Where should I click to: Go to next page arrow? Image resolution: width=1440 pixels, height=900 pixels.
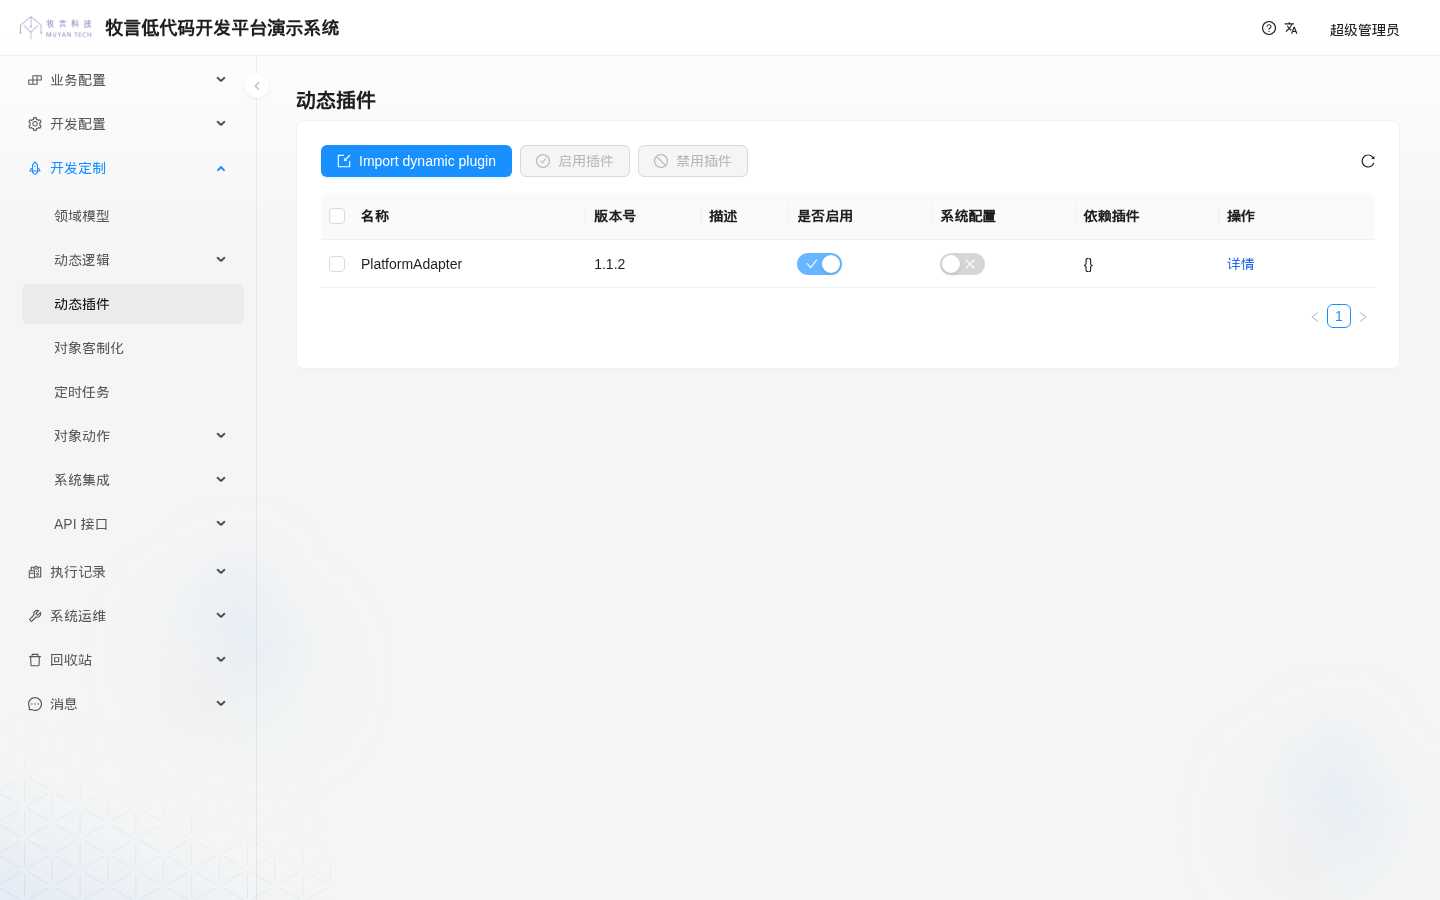[1363, 317]
